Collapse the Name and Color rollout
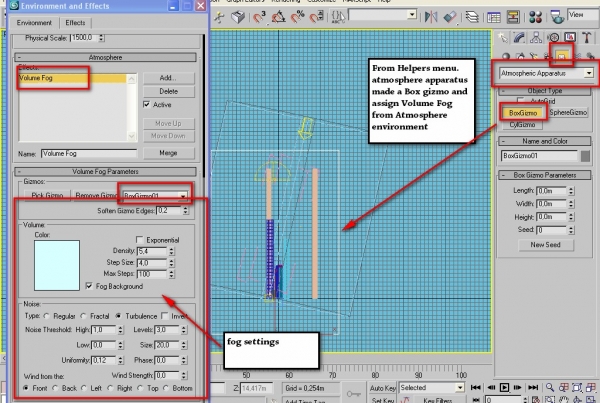The image size is (600, 403). [545, 141]
